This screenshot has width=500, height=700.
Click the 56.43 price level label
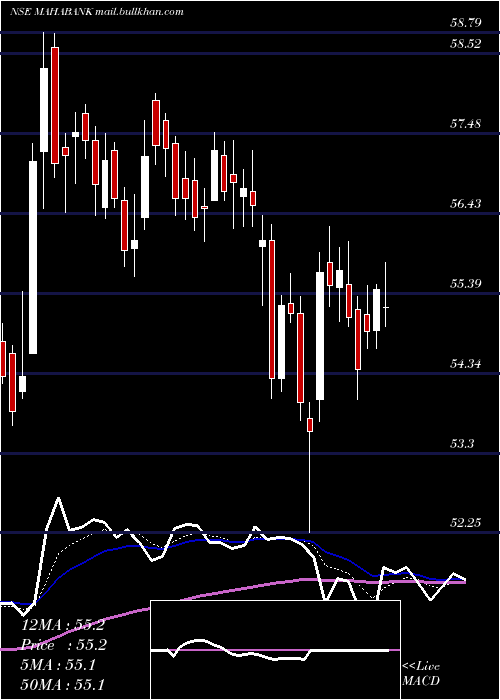click(x=466, y=204)
